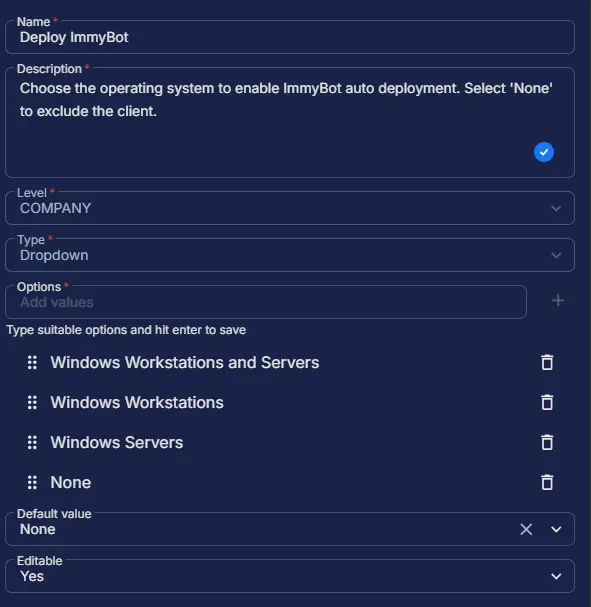
Task: Click the plus icon to add option value
Action: pyautogui.click(x=558, y=300)
